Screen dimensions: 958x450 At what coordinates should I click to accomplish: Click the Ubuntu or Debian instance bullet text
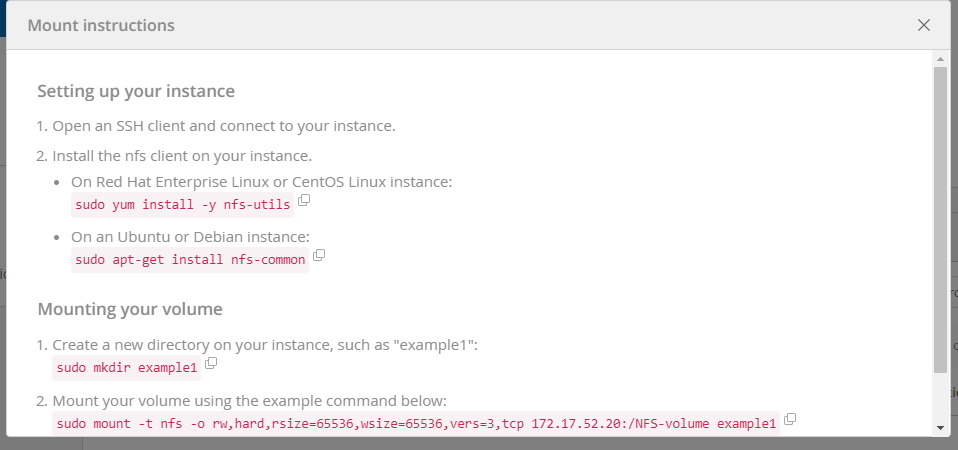tap(190, 237)
